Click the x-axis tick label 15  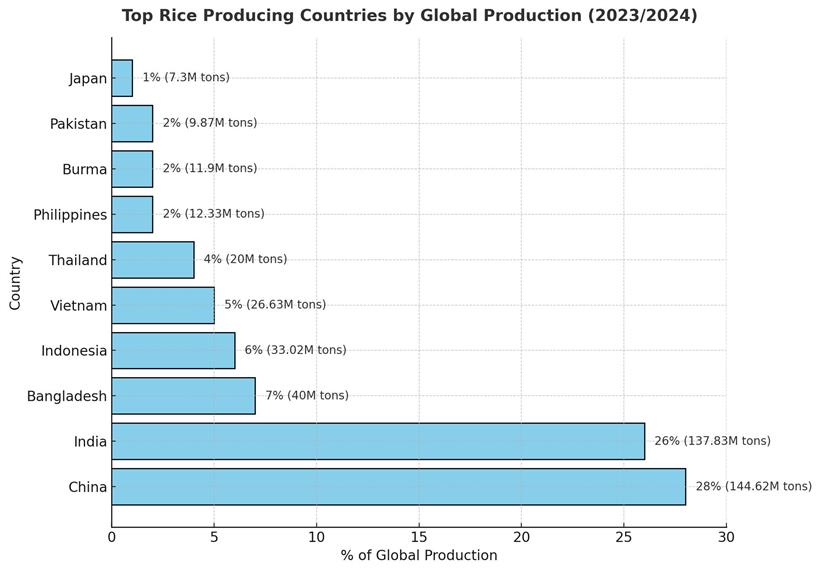tap(419, 537)
